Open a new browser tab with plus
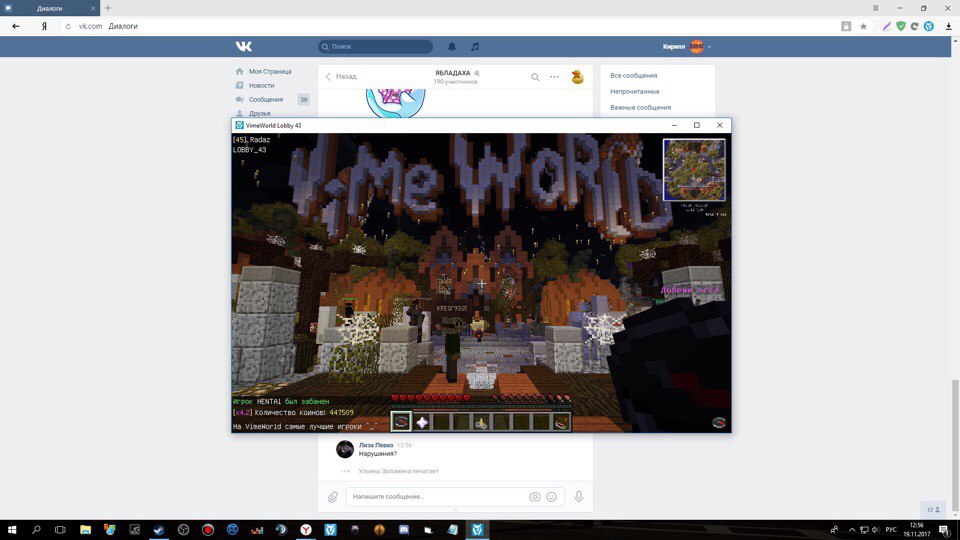 (108, 8)
